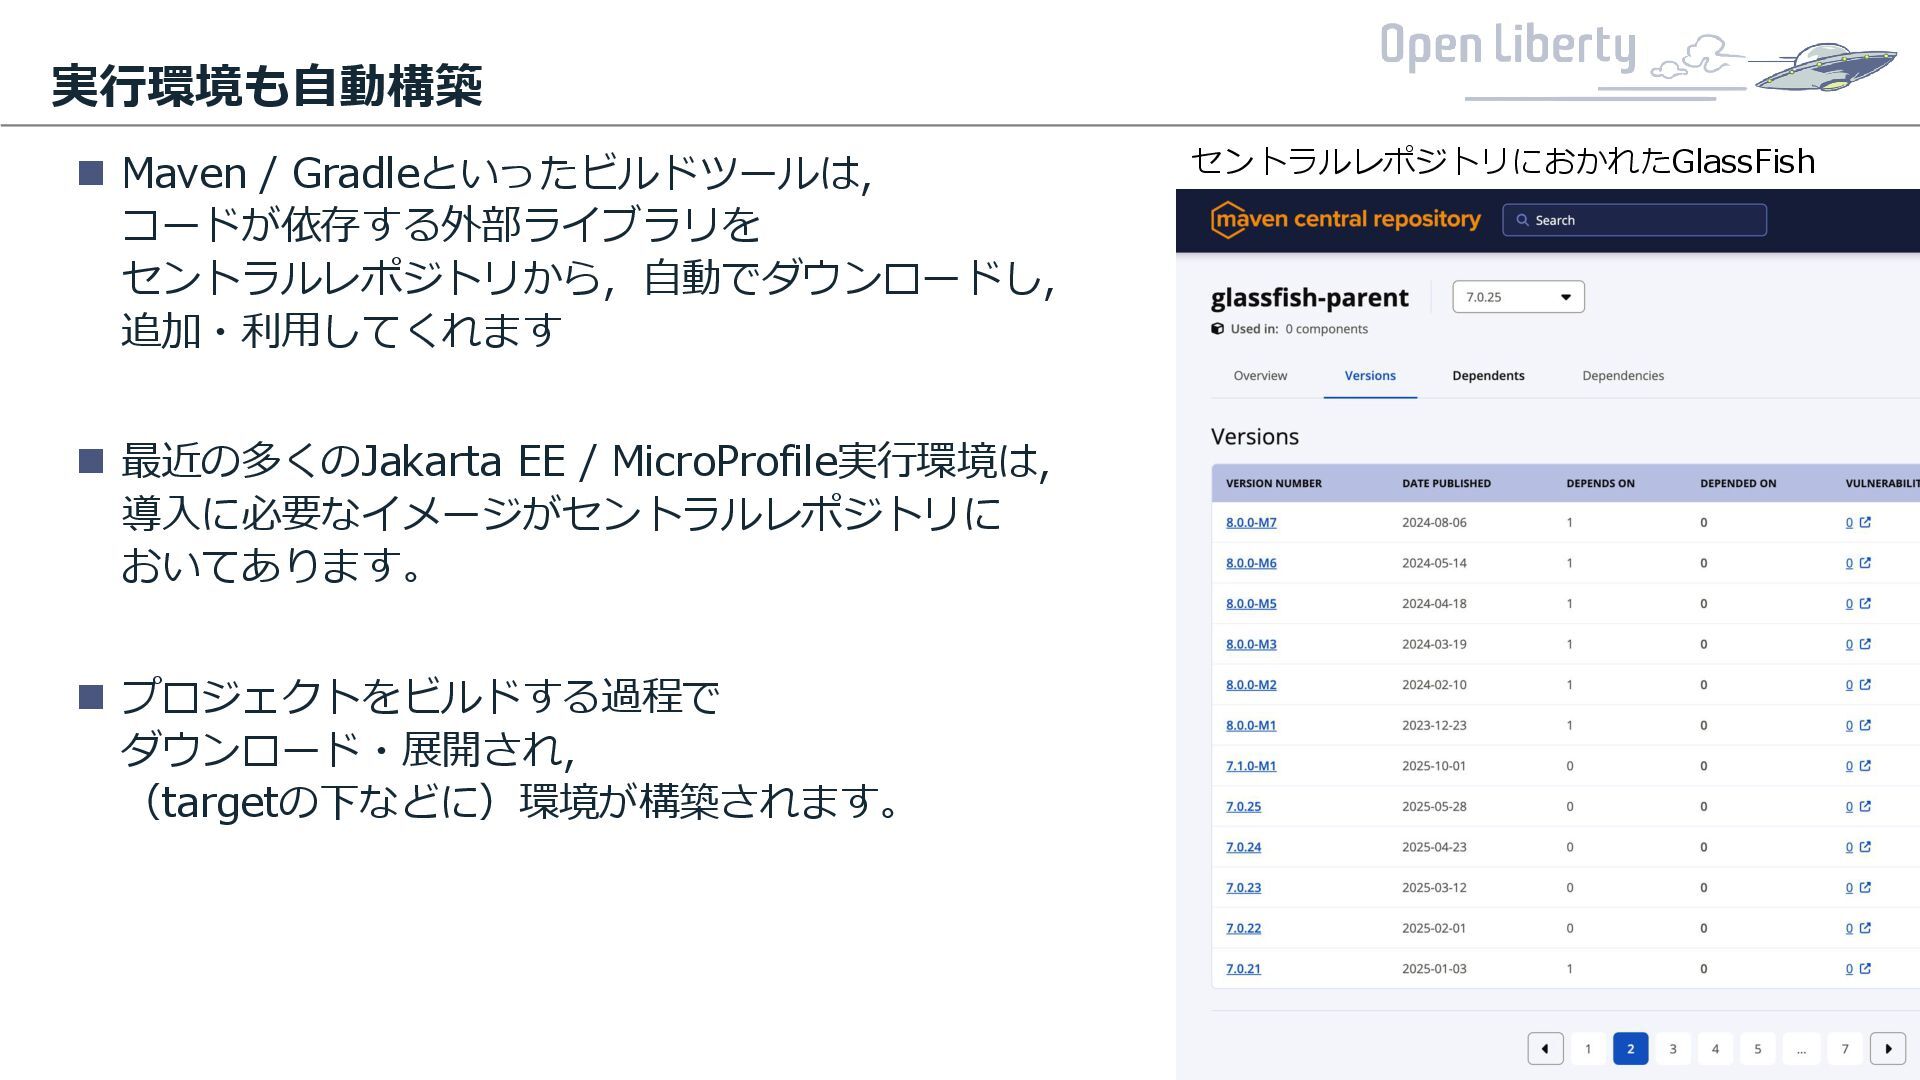The height and width of the screenshot is (1080, 1920).
Task: Click the Maven Central Repository logo
Action: click(1345, 220)
